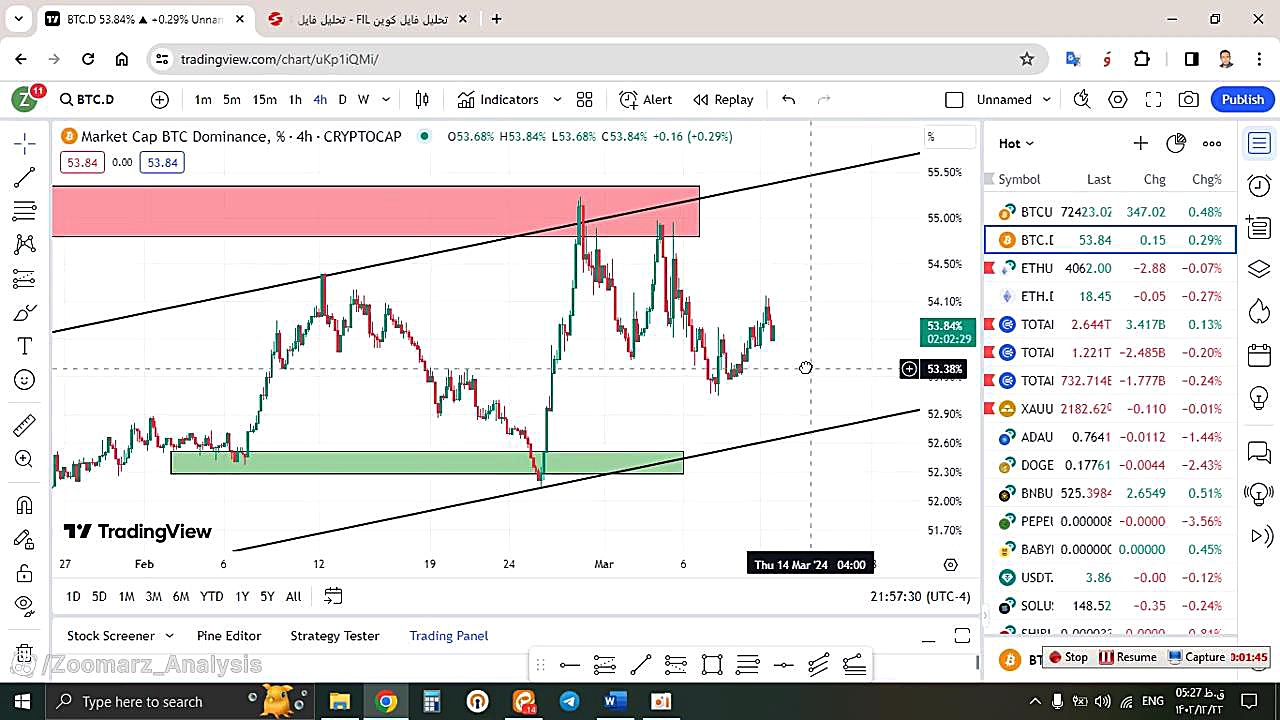Enter fullscreen mode

pos(1153,99)
